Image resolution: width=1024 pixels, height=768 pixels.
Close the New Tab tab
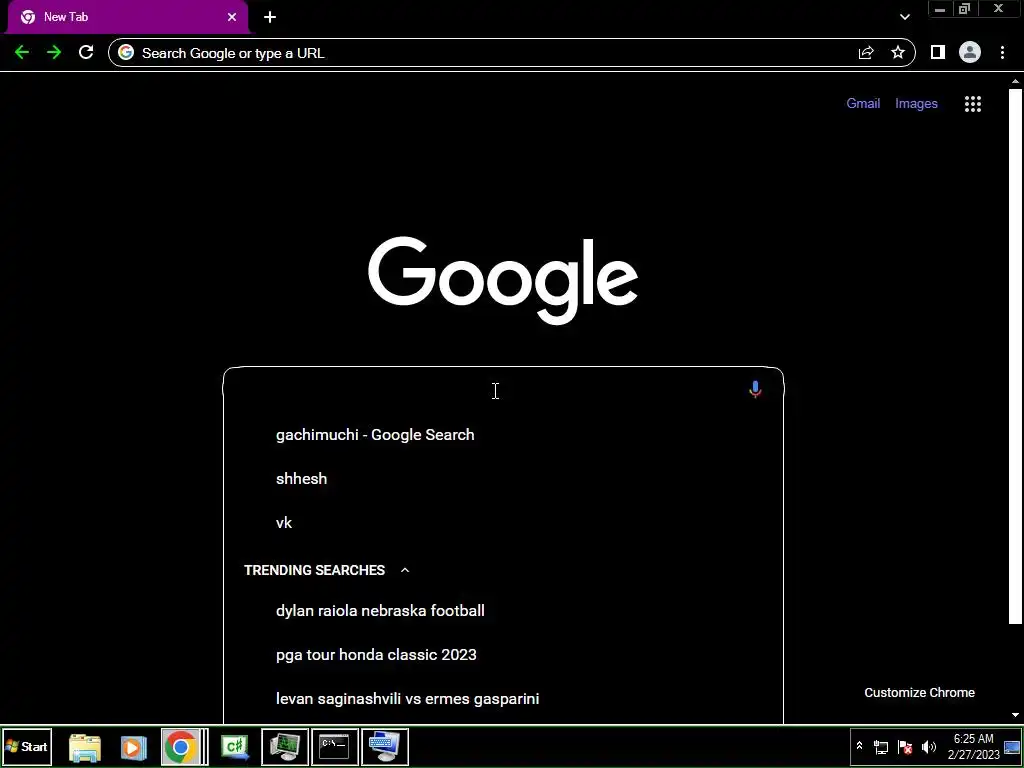[232, 17]
